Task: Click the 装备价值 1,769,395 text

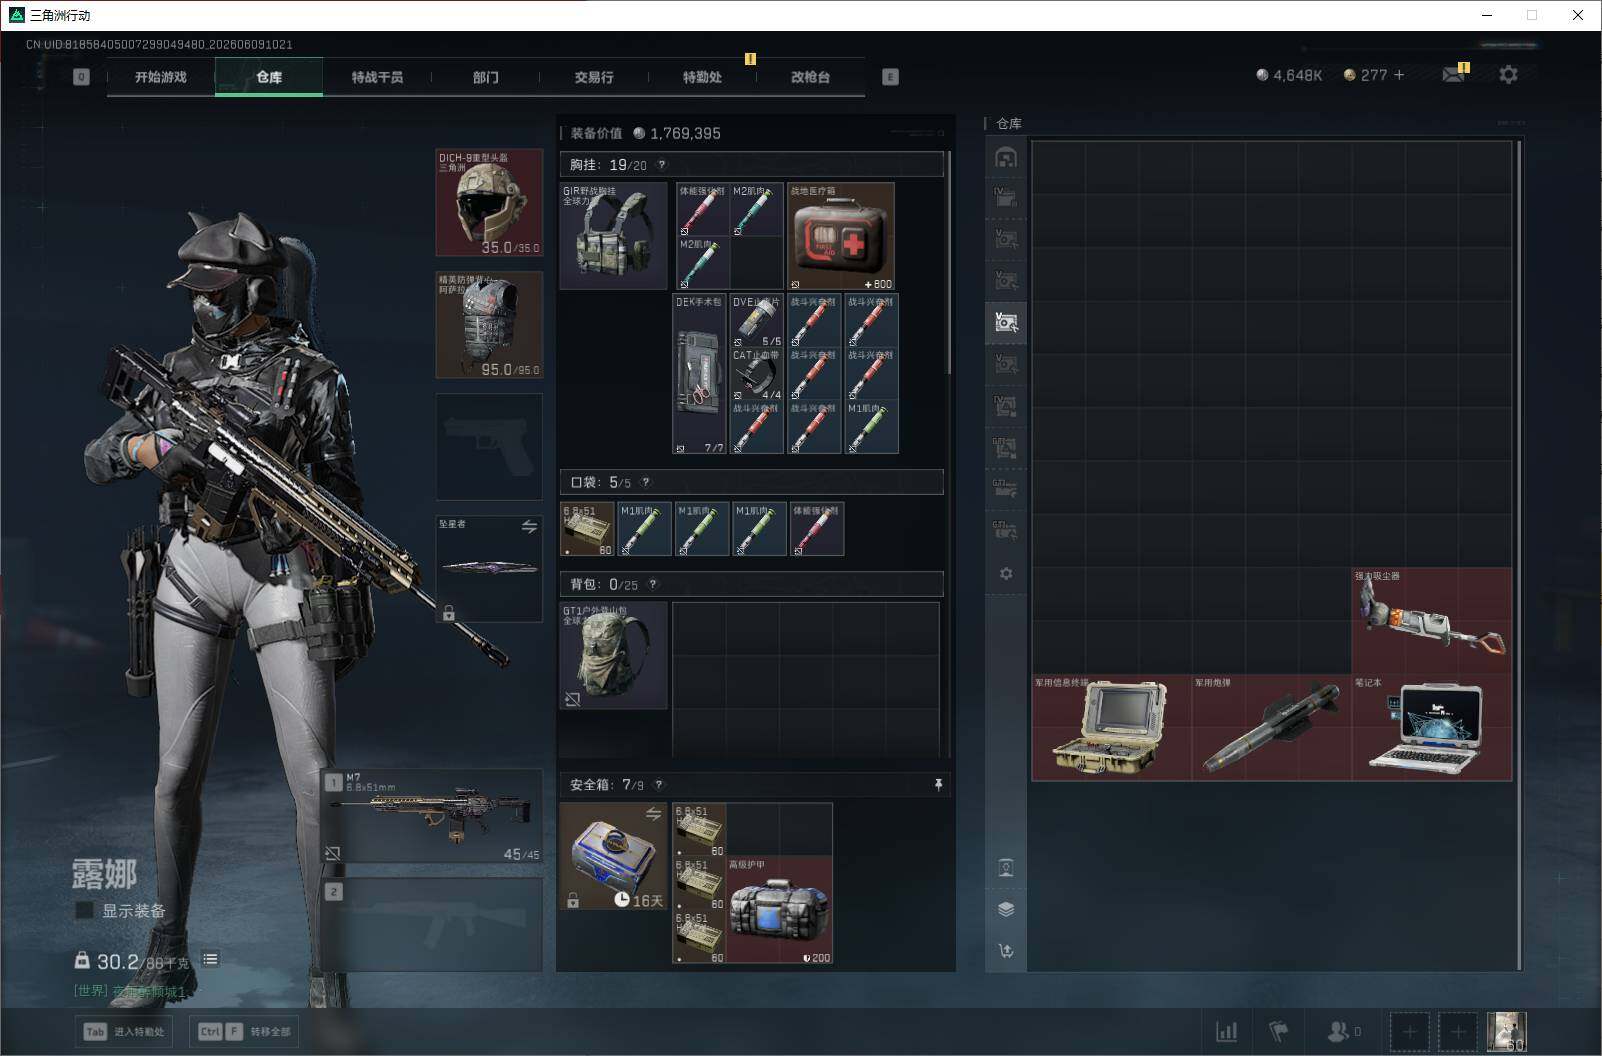Action: (x=646, y=133)
